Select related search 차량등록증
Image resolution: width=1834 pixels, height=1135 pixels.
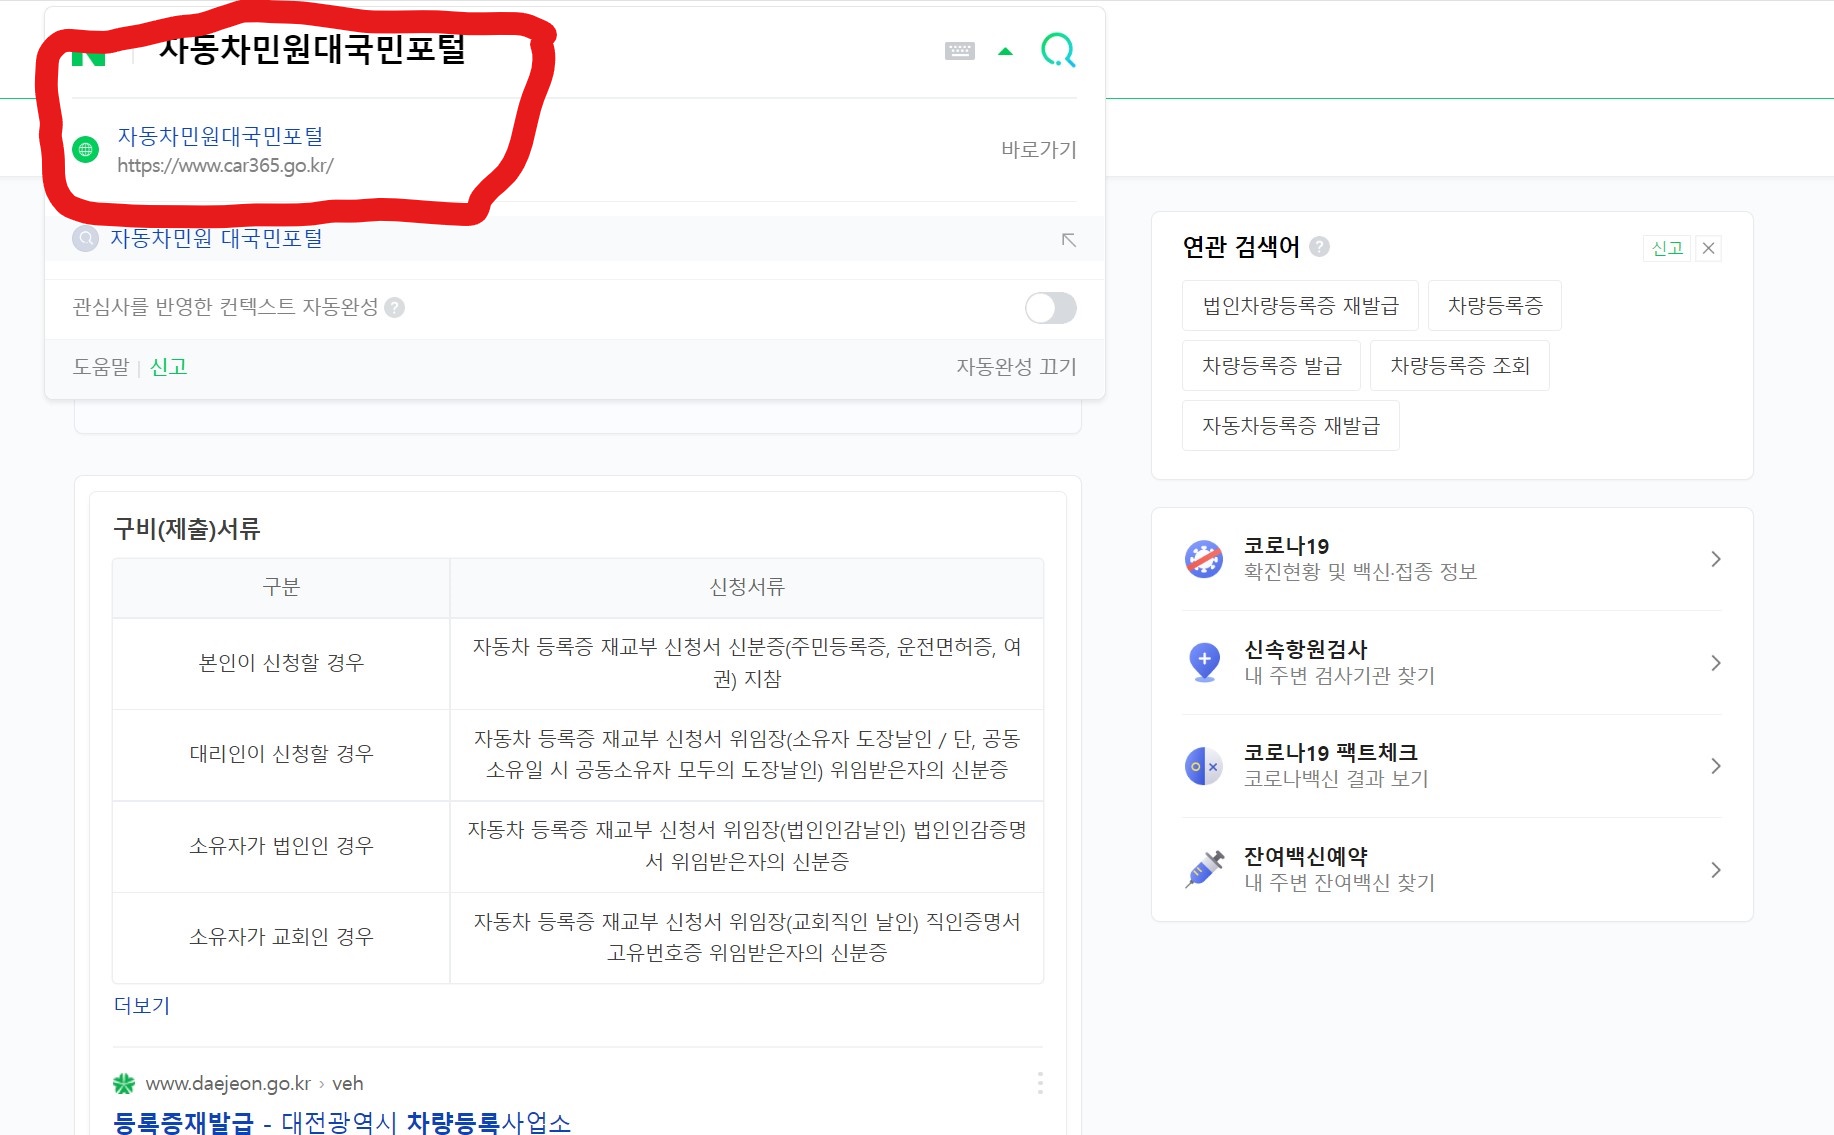[1495, 306]
